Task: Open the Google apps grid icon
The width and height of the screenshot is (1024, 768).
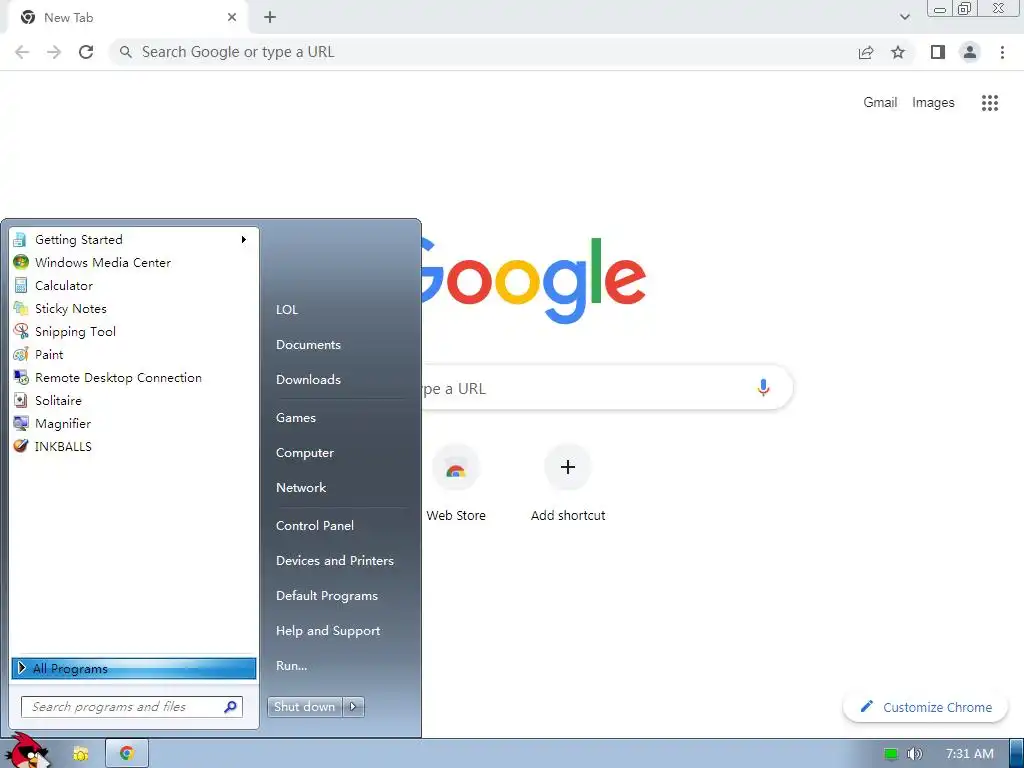Action: 990,103
